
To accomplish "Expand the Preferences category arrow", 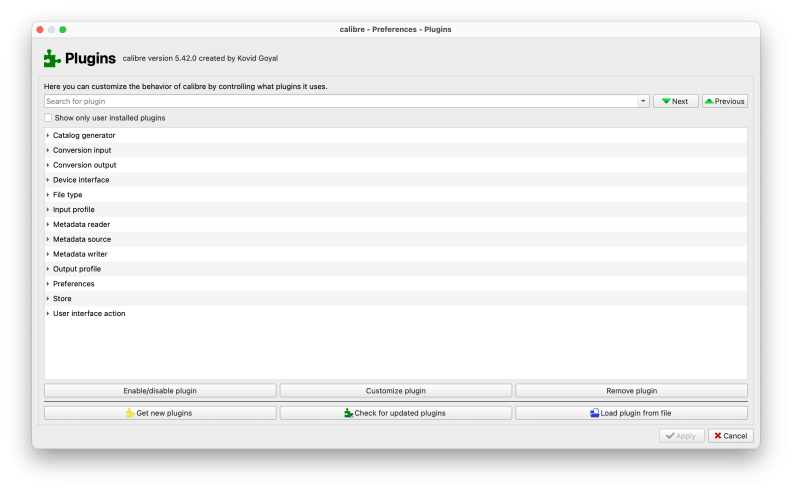I will [48, 283].
